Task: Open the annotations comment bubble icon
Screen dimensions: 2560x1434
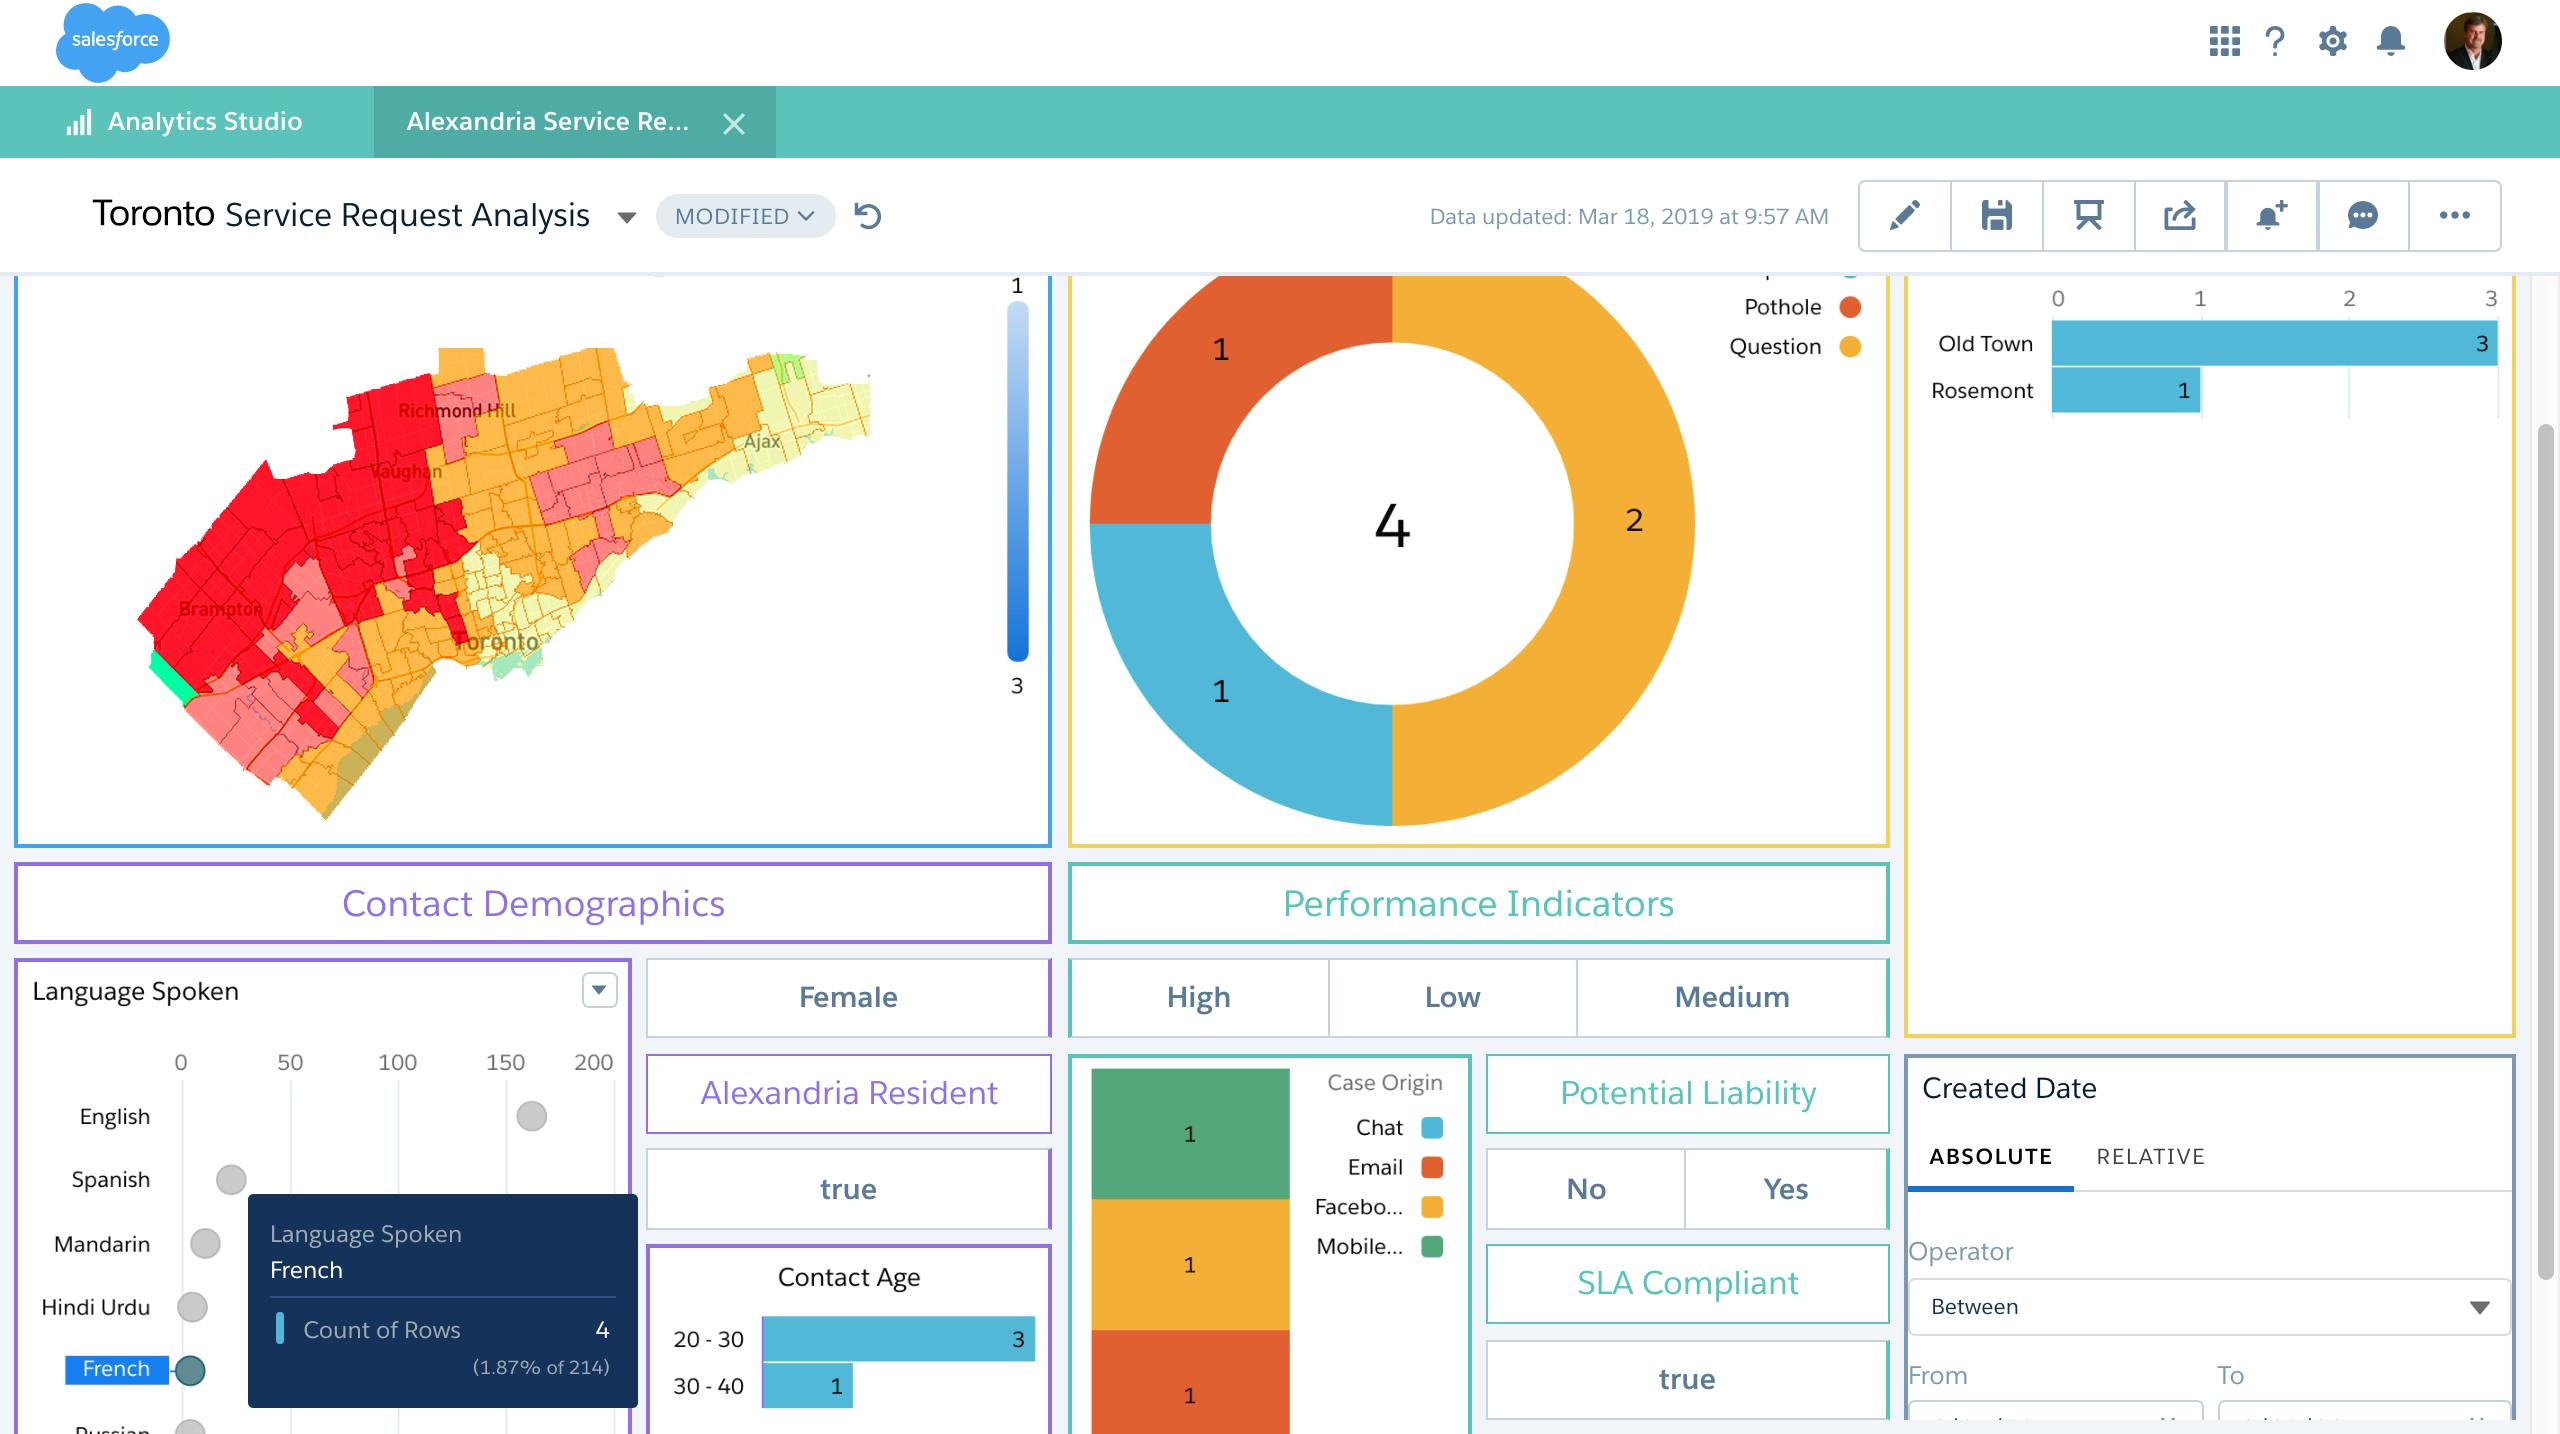Action: pos(2362,215)
